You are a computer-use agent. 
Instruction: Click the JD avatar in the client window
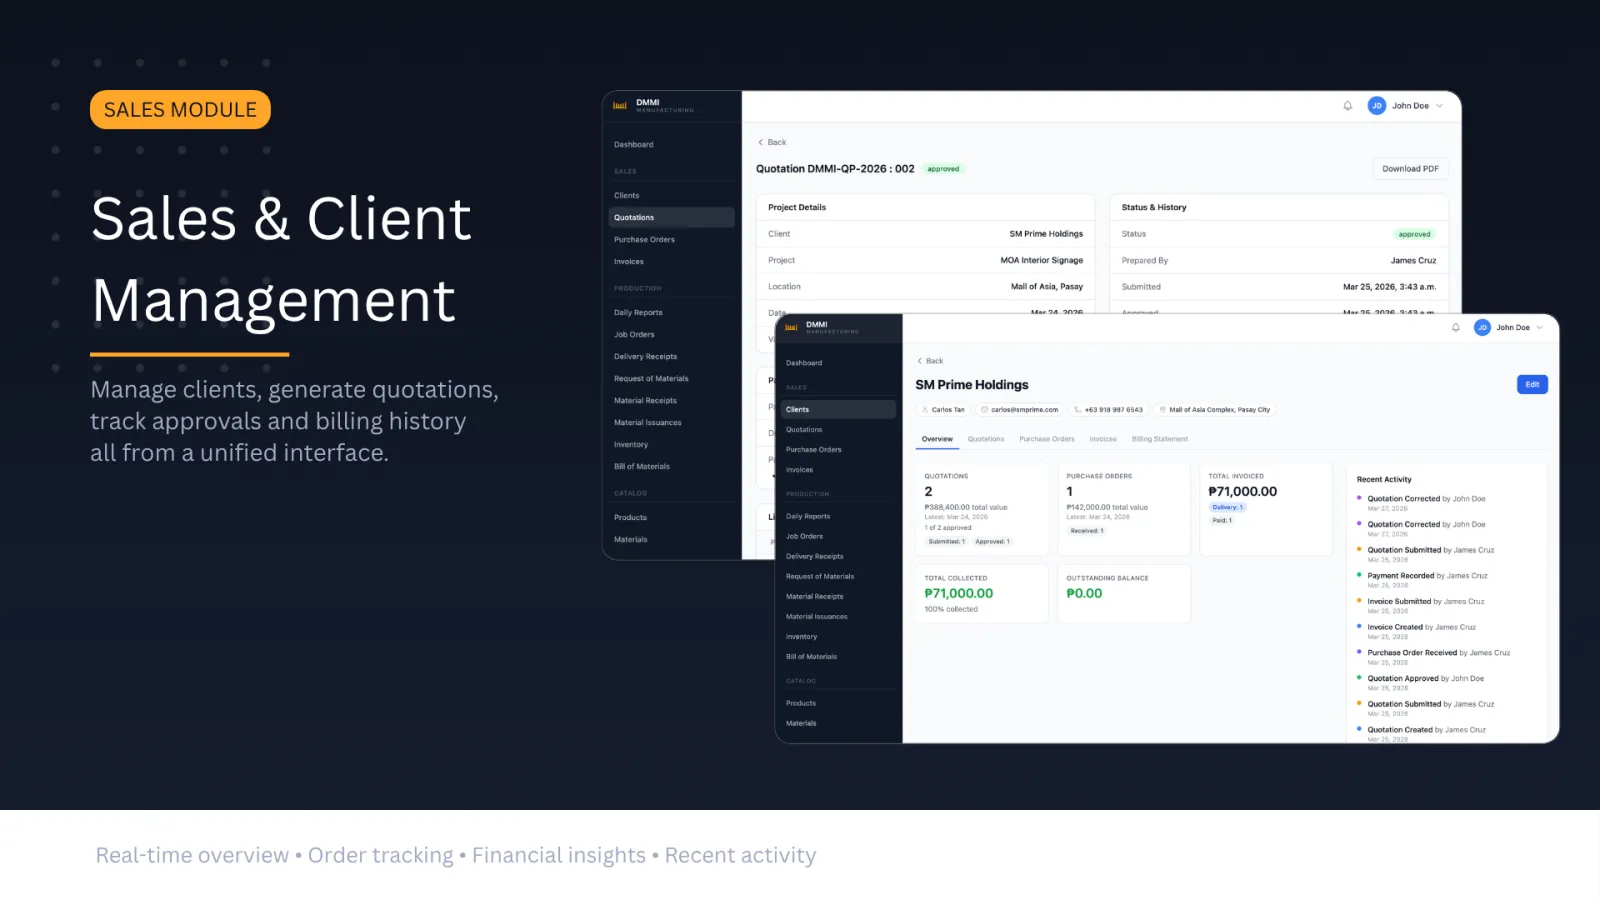(x=1482, y=328)
